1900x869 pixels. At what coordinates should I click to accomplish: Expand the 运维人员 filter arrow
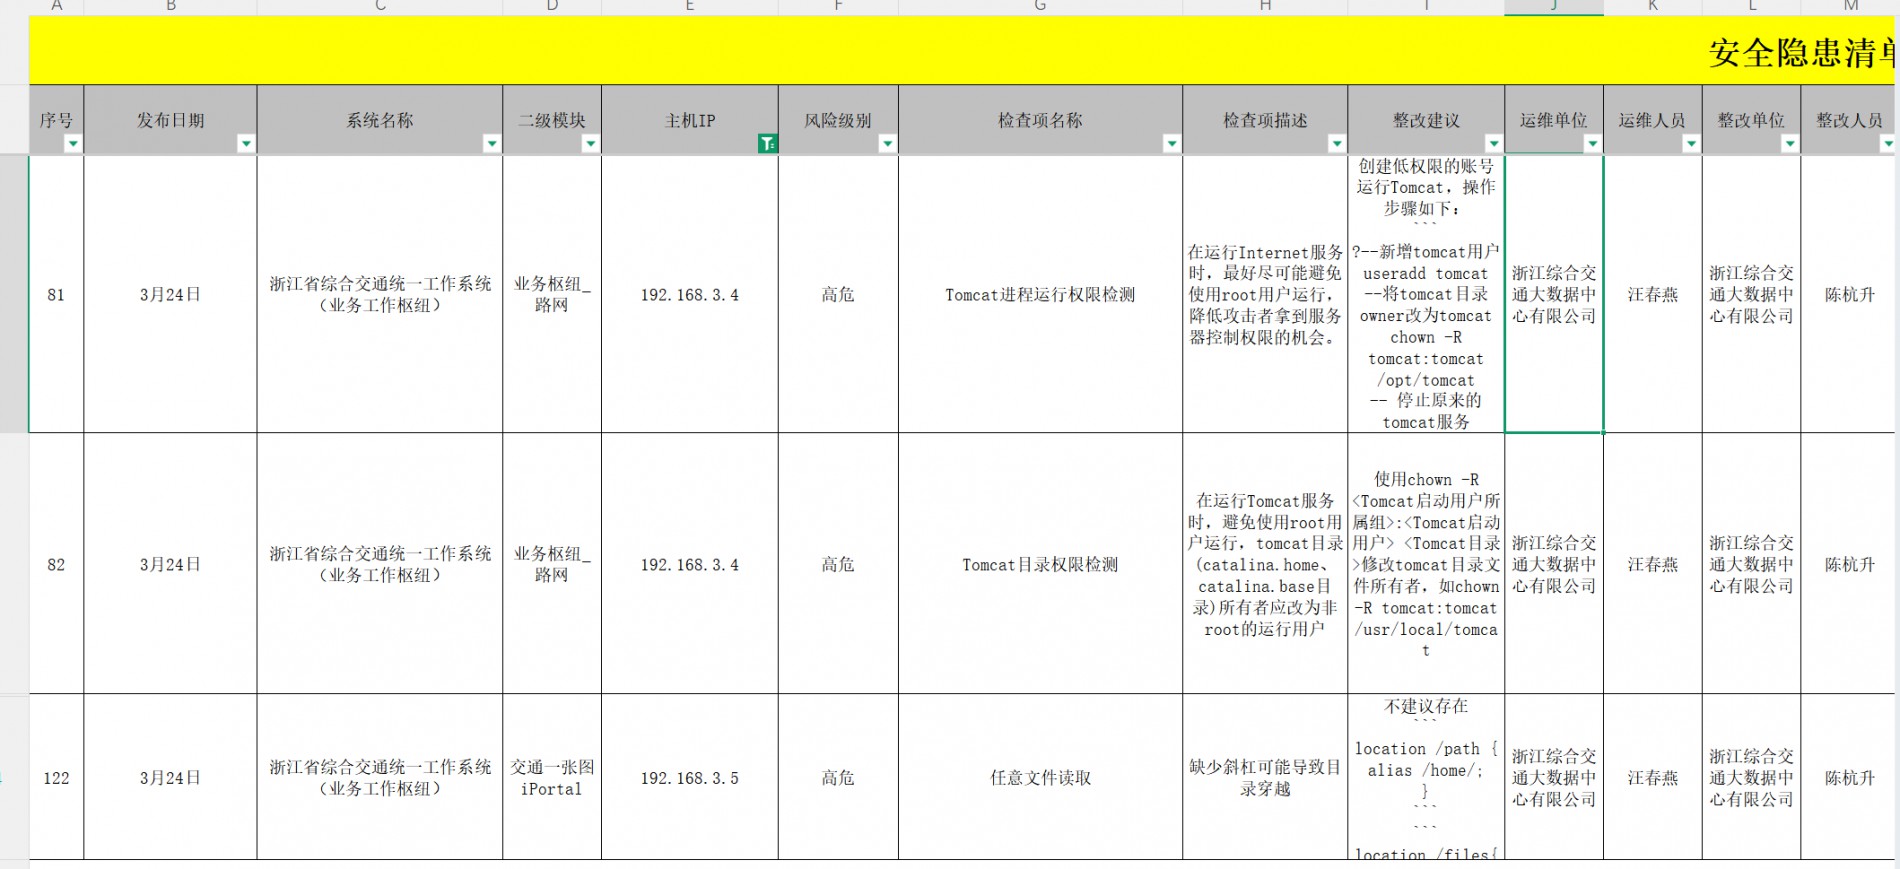point(1690,144)
